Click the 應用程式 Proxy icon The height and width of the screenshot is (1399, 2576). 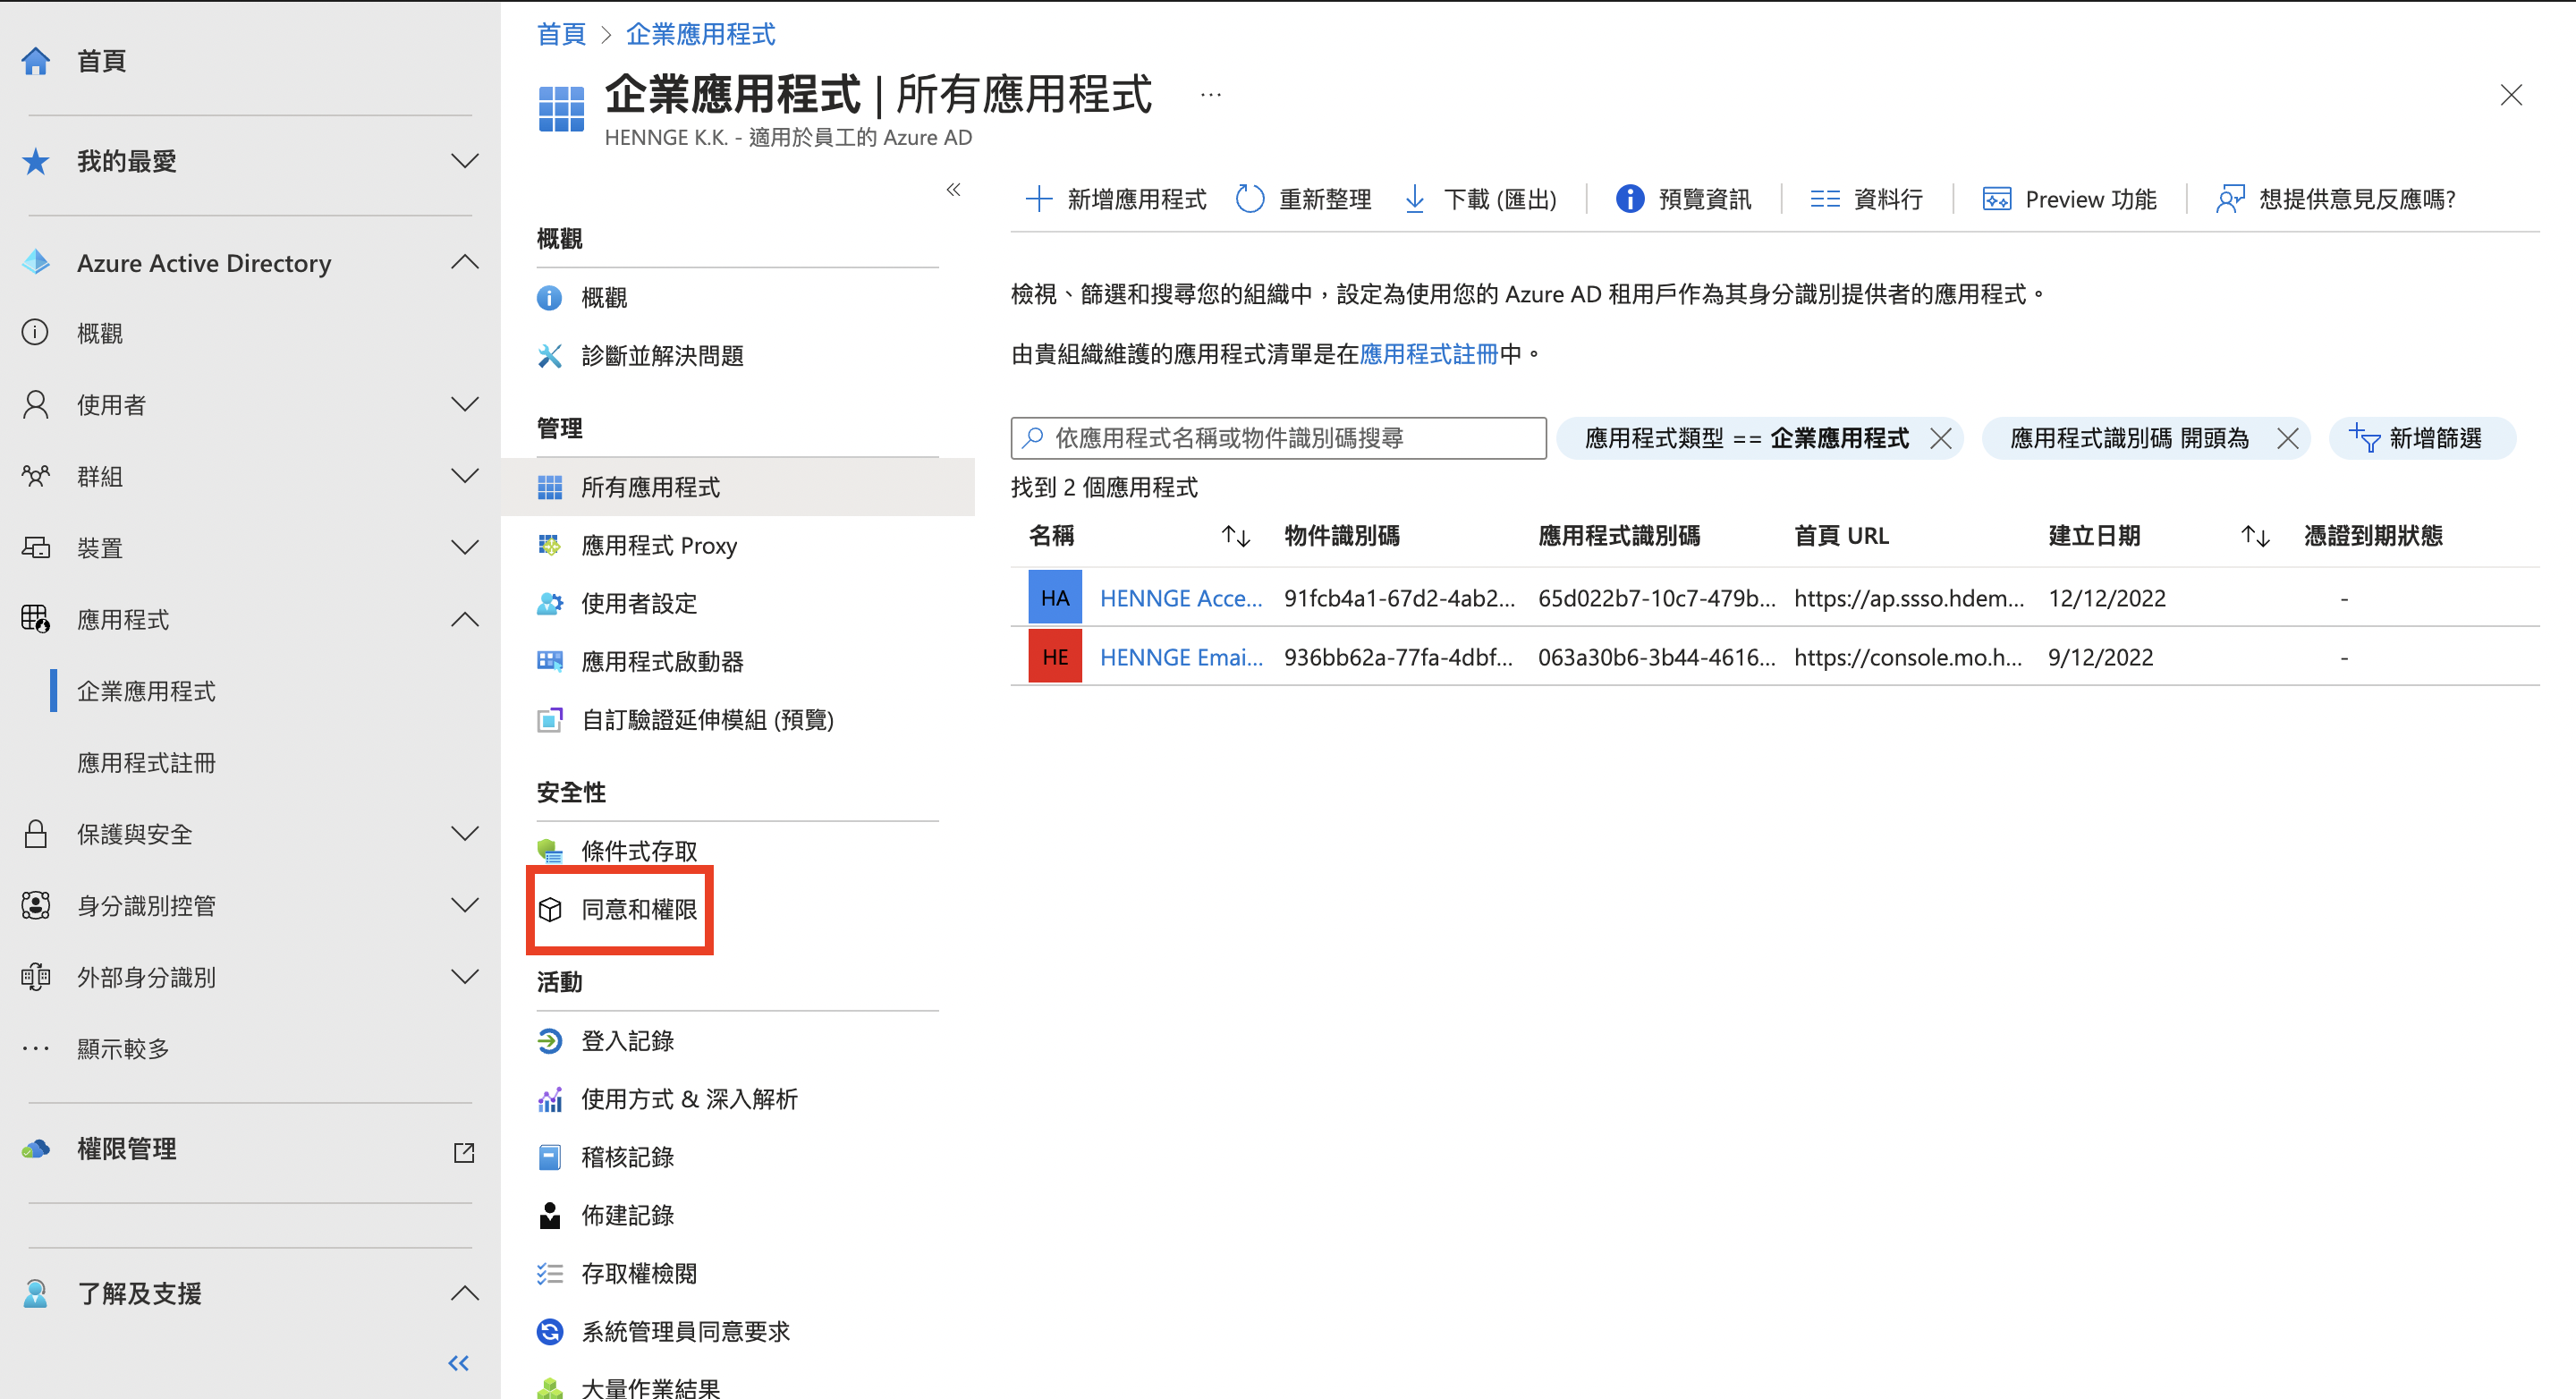click(x=550, y=545)
